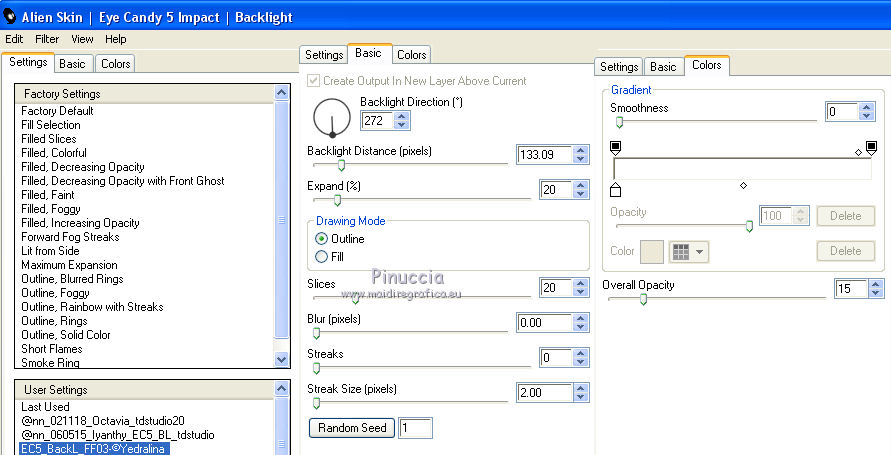Switch to left panel Colors tab
Viewport: 891px width, 455px height.
pyautogui.click(x=115, y=64)
